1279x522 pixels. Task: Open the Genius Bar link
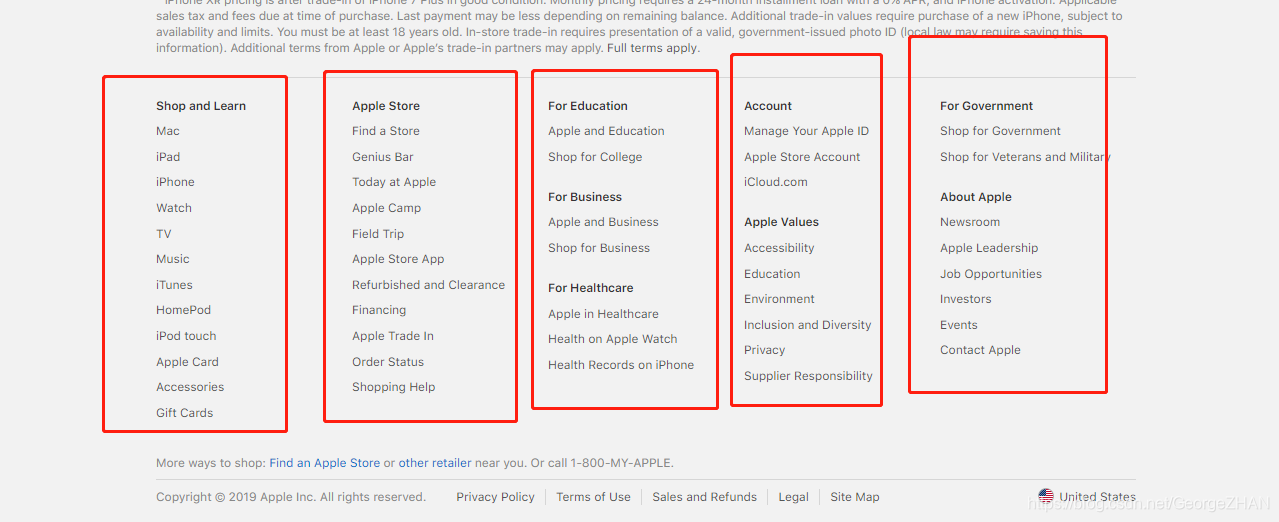(x=383, y=157)
